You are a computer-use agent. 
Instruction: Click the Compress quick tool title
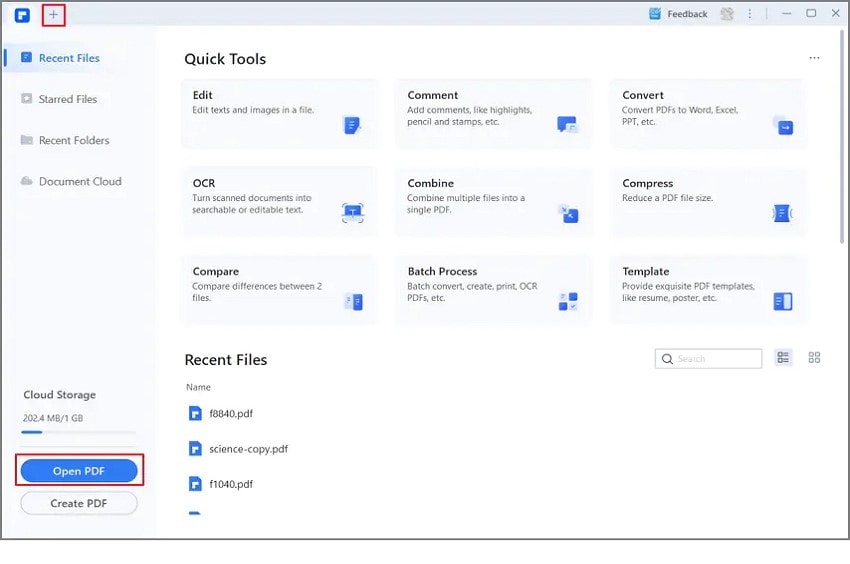(648, 183)
